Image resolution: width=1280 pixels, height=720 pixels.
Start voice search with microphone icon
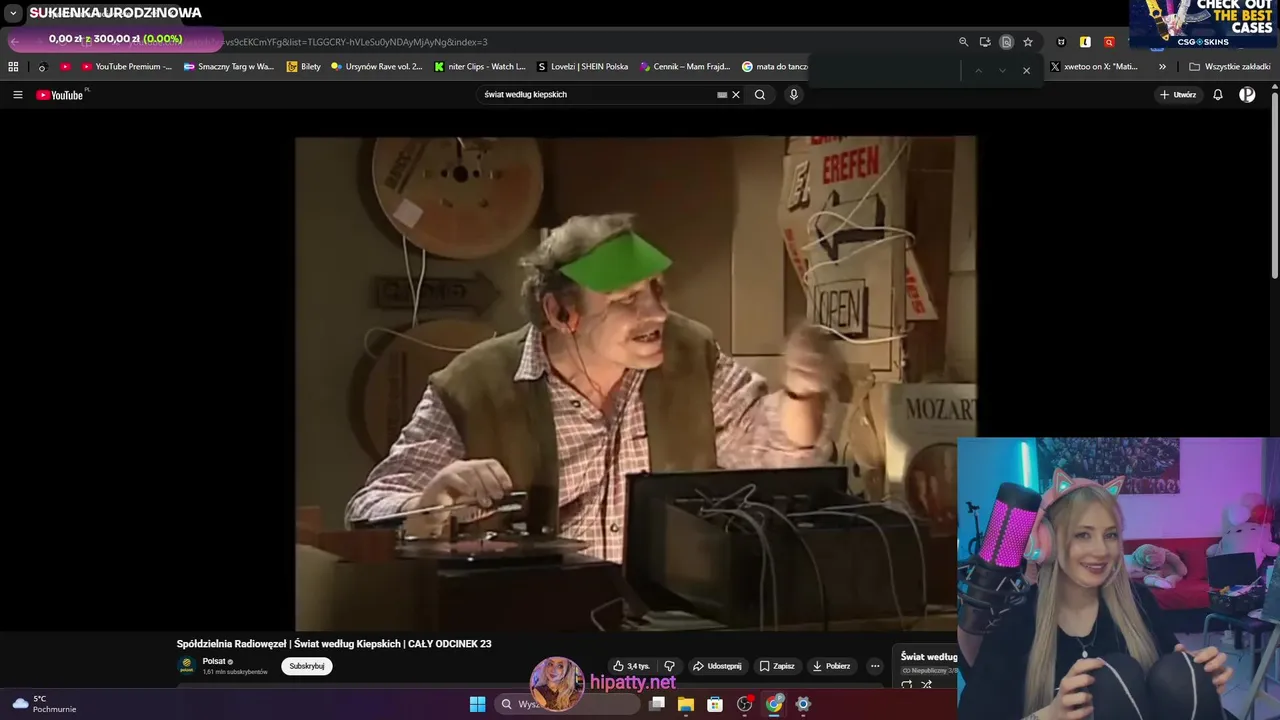794,95
